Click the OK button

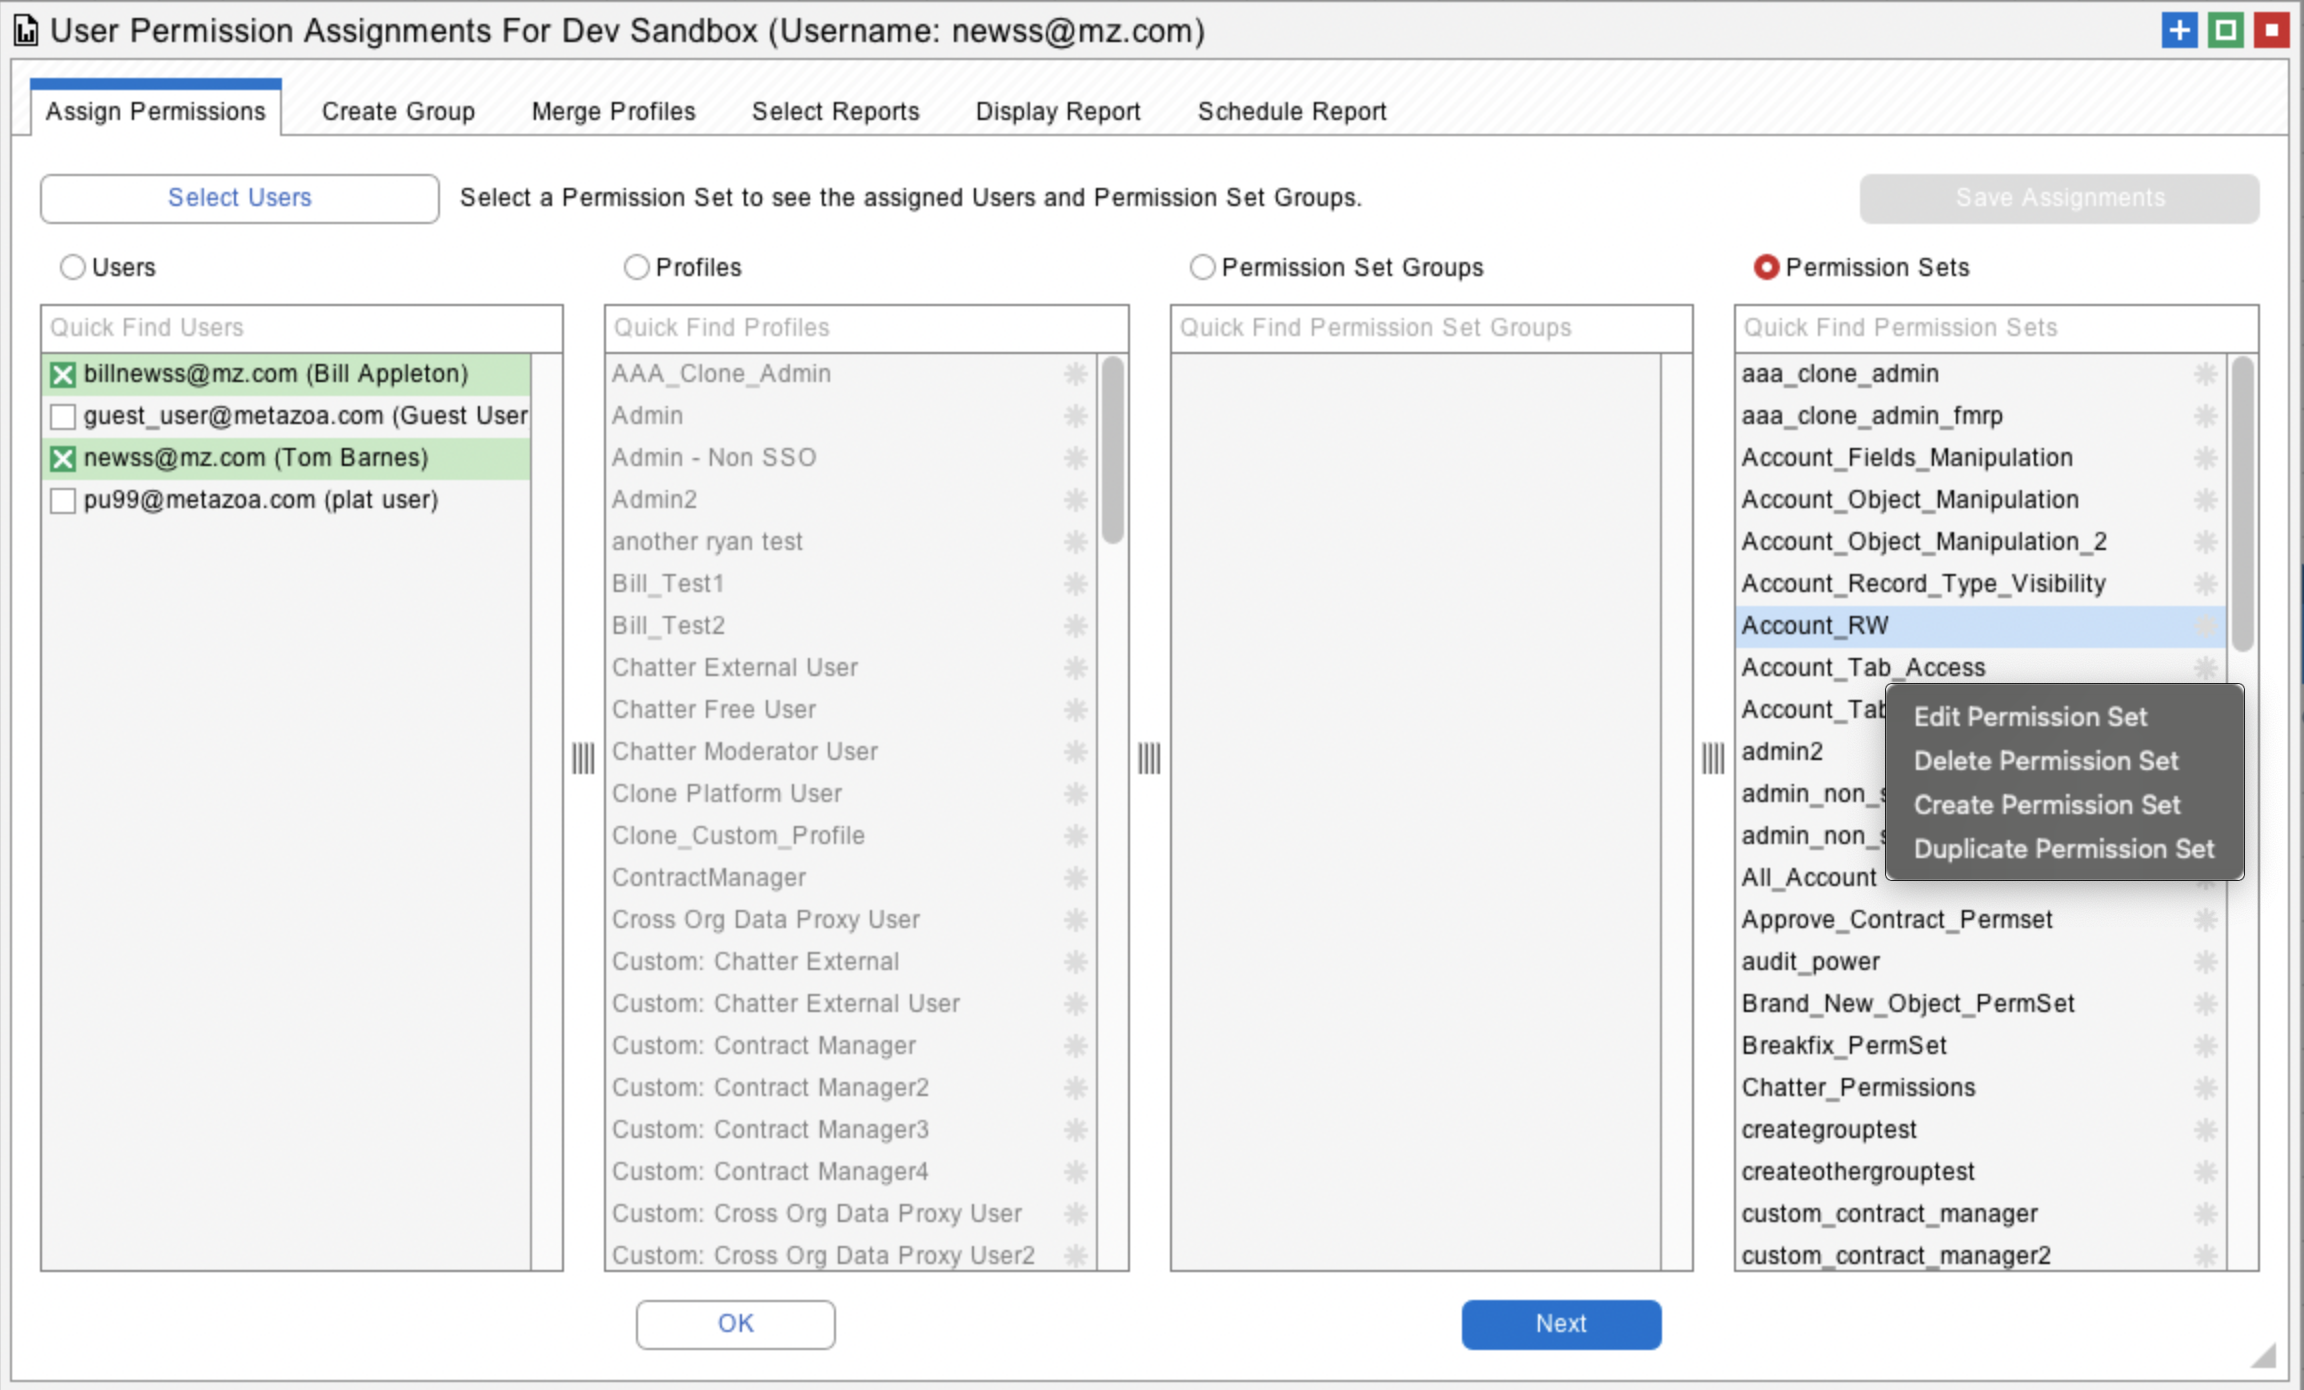pyautogui.click(x=736, y=1324)
